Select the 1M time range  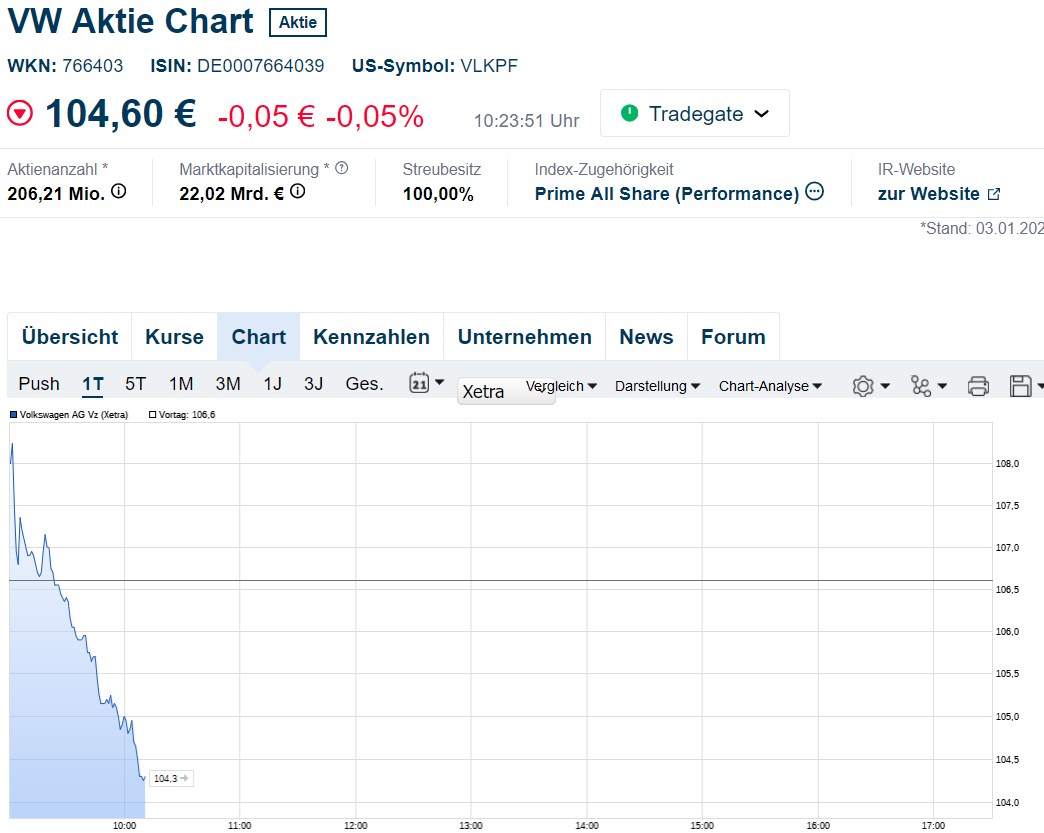point(181,384)
